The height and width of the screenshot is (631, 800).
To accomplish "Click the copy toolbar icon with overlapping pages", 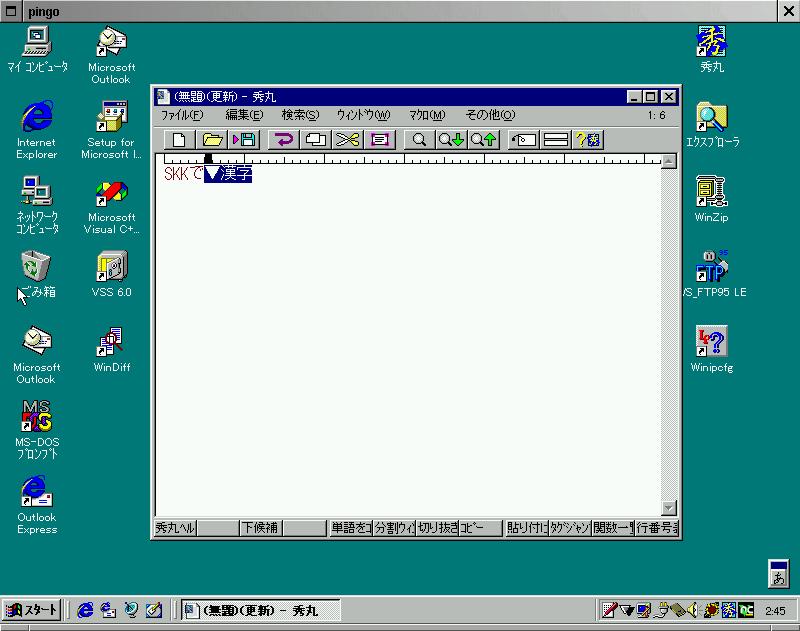I will click(x=316, y=139).
